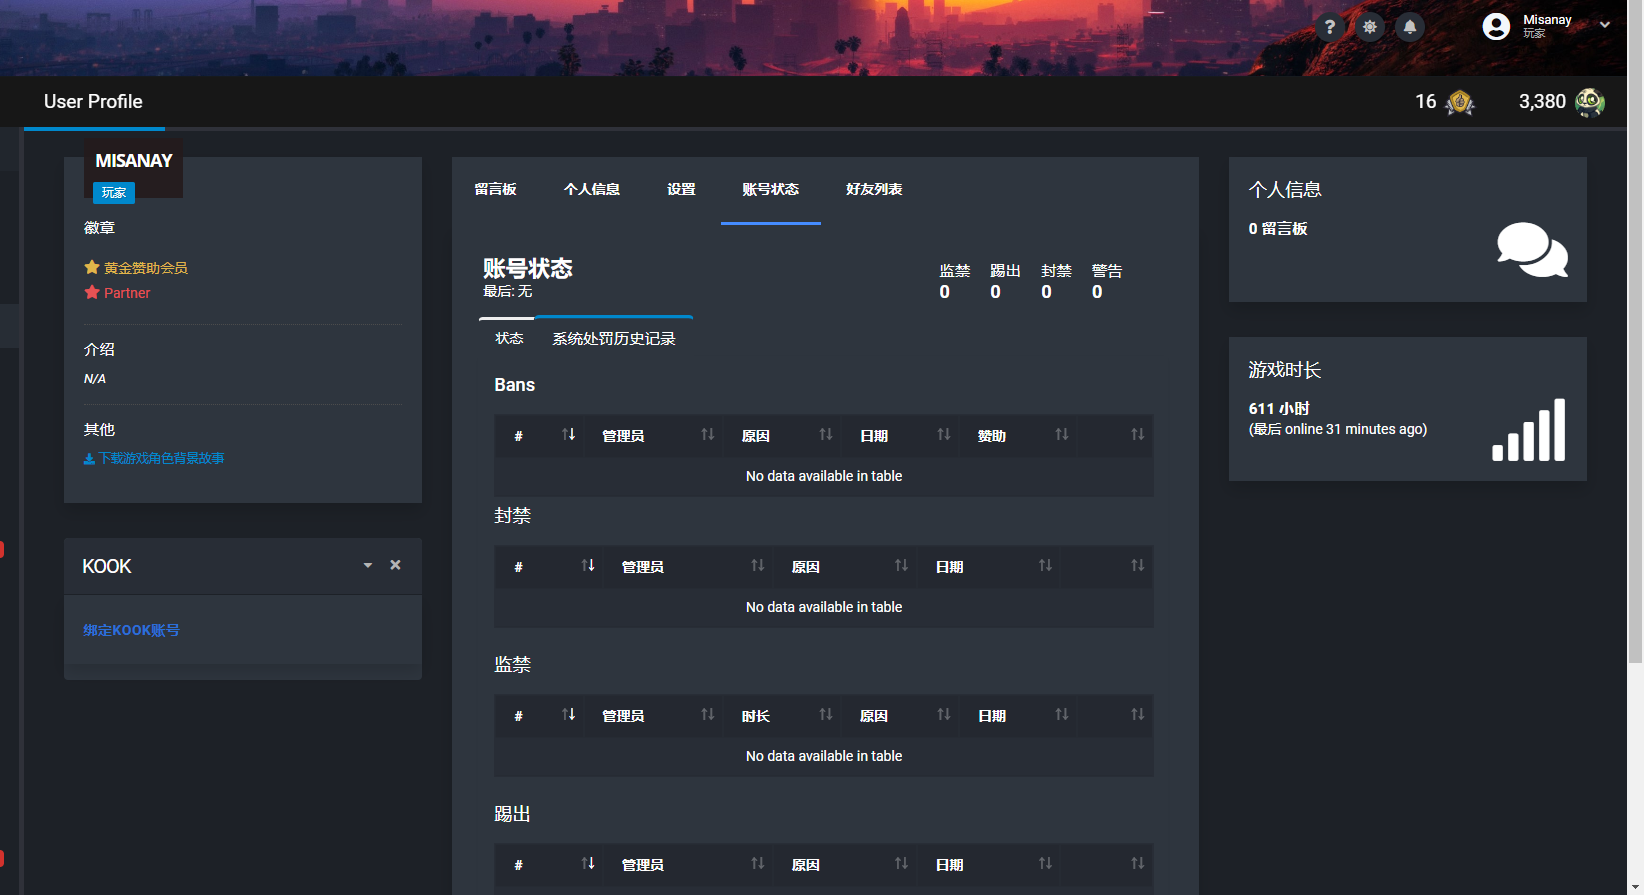Sort 监禁 table by 时长 column

pyautogui.click(x=781, y=715)
